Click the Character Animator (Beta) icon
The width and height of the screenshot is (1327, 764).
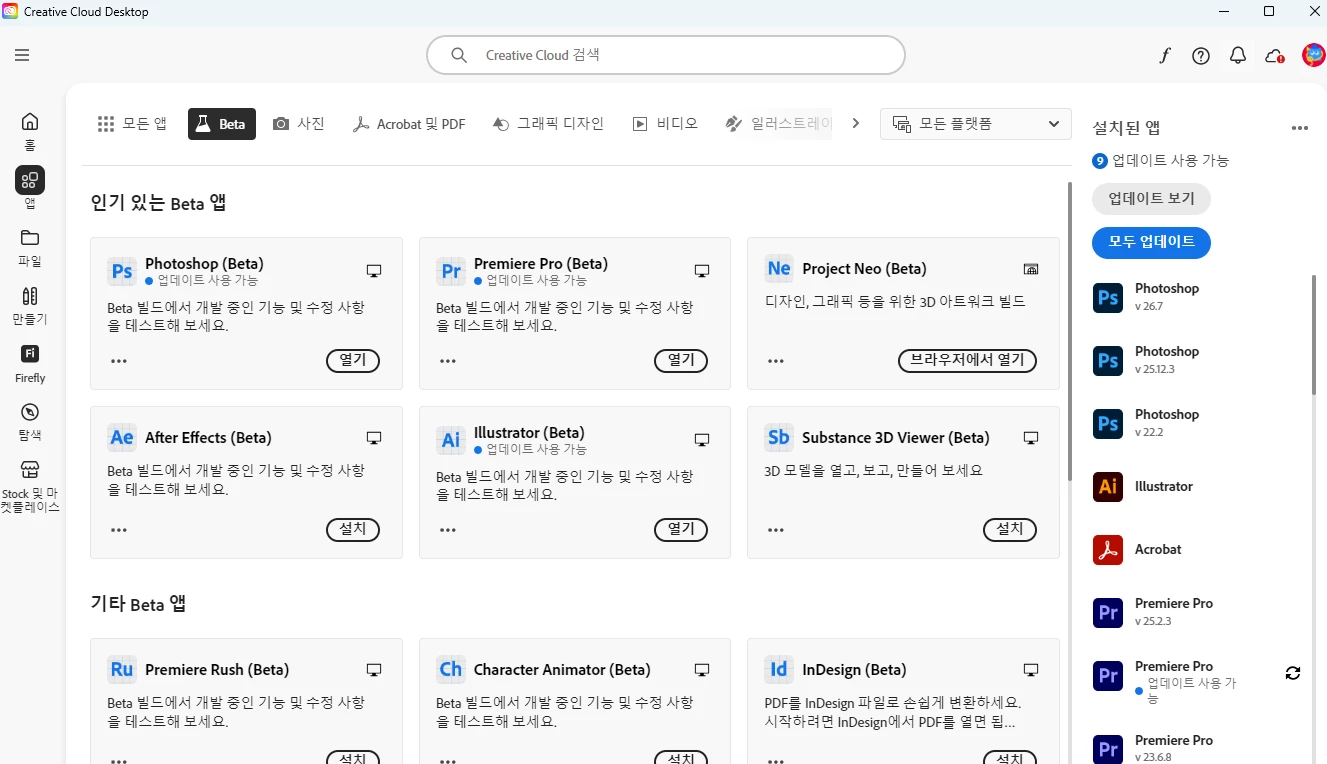click(451, 669)
